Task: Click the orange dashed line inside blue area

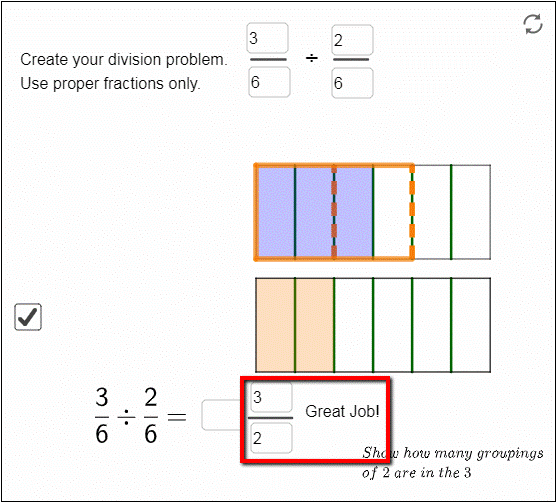Action: pyautogui.click(x=334, y=212)
